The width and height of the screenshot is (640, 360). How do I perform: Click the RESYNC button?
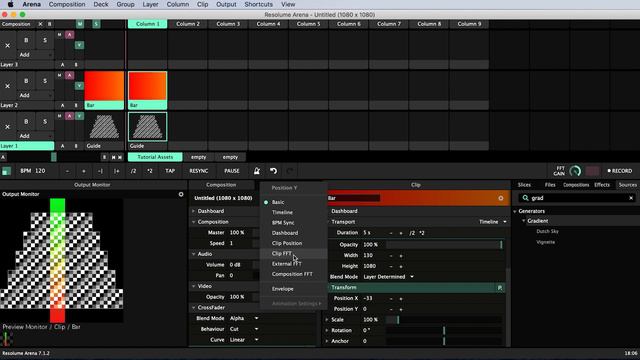199,171
